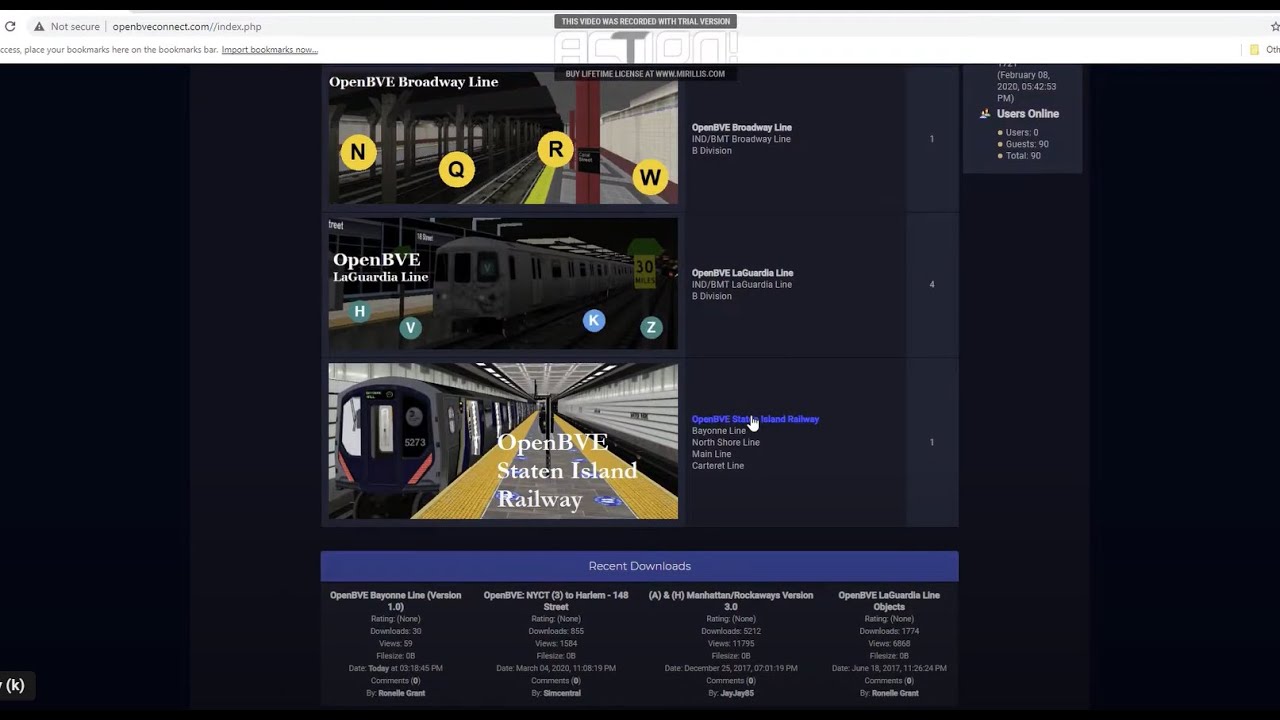Click Comments (0) under Manhattan/Rockaways download
Viewport: 1280px width, 720px height.
click(731, 681)
